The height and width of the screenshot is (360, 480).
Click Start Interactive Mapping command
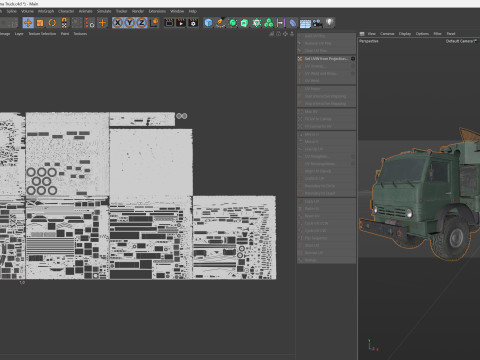tap(326, 96)
